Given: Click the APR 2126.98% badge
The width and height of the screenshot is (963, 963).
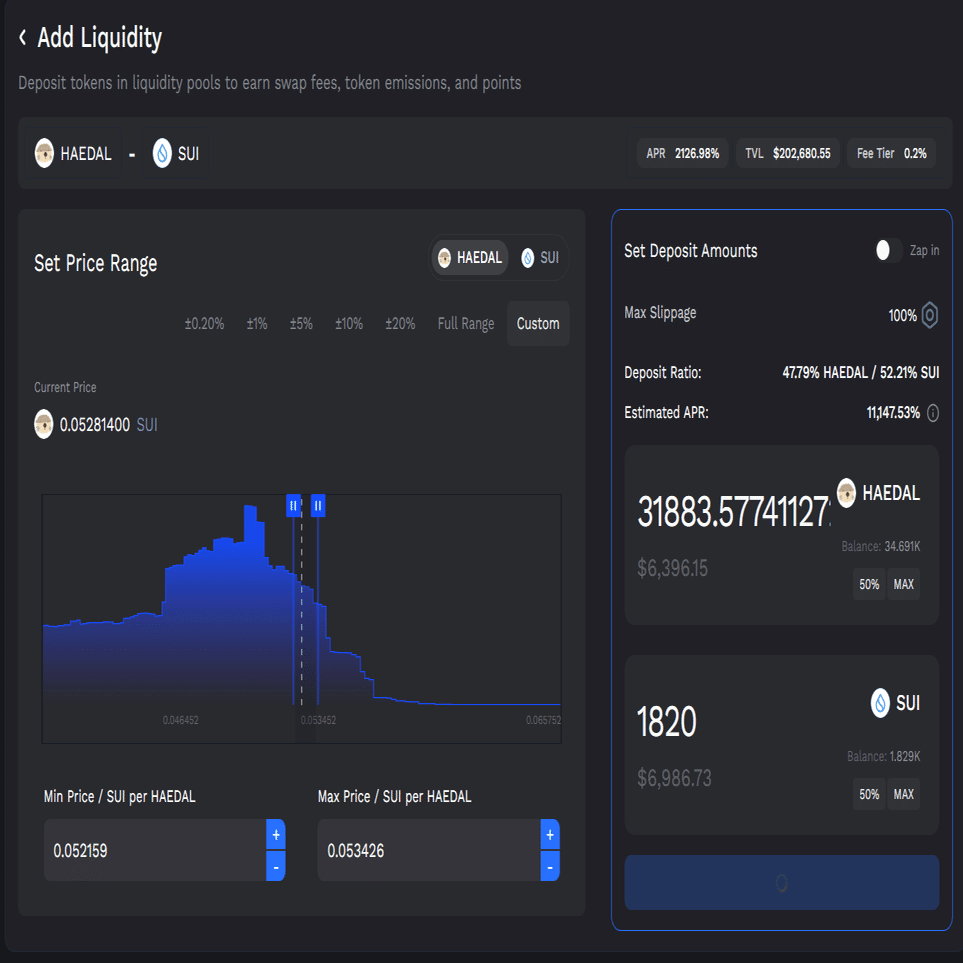Looking at the screenshot, I should [682, 153].
